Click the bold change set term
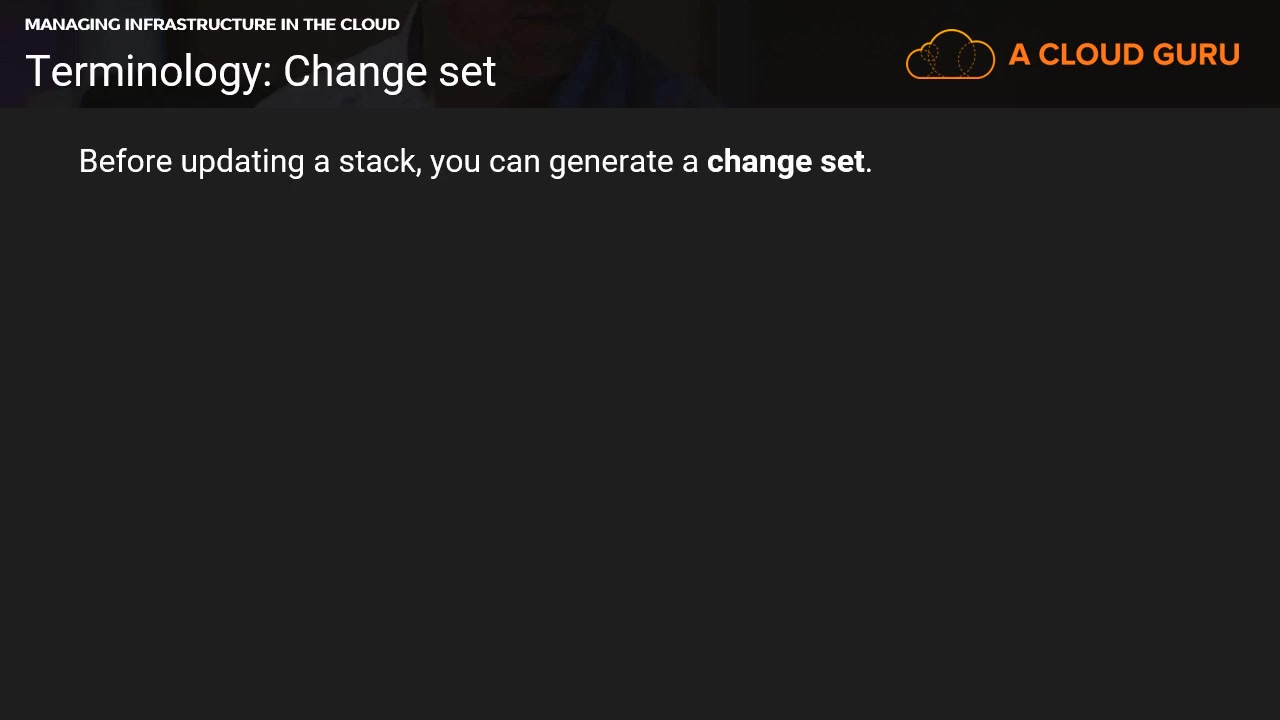Image resolution: width=1280 pixels, height=720 pixels. 785,162
